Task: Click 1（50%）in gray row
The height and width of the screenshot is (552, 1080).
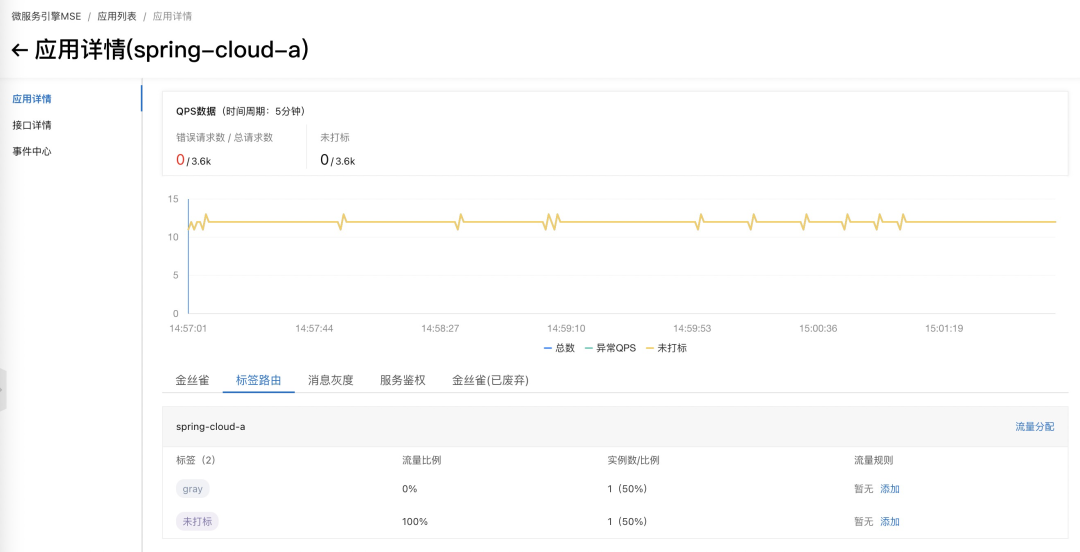Action: point(627,489)
